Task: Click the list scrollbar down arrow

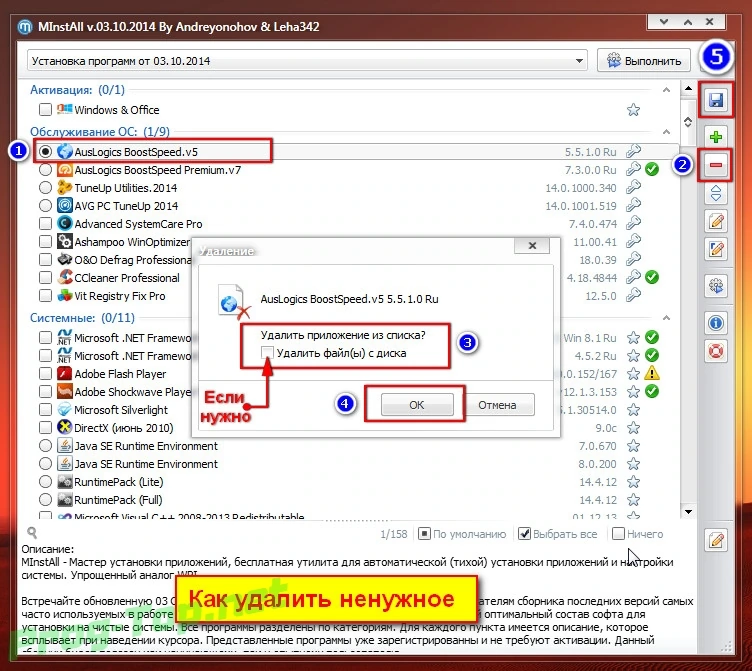Action: click(688, 512)
